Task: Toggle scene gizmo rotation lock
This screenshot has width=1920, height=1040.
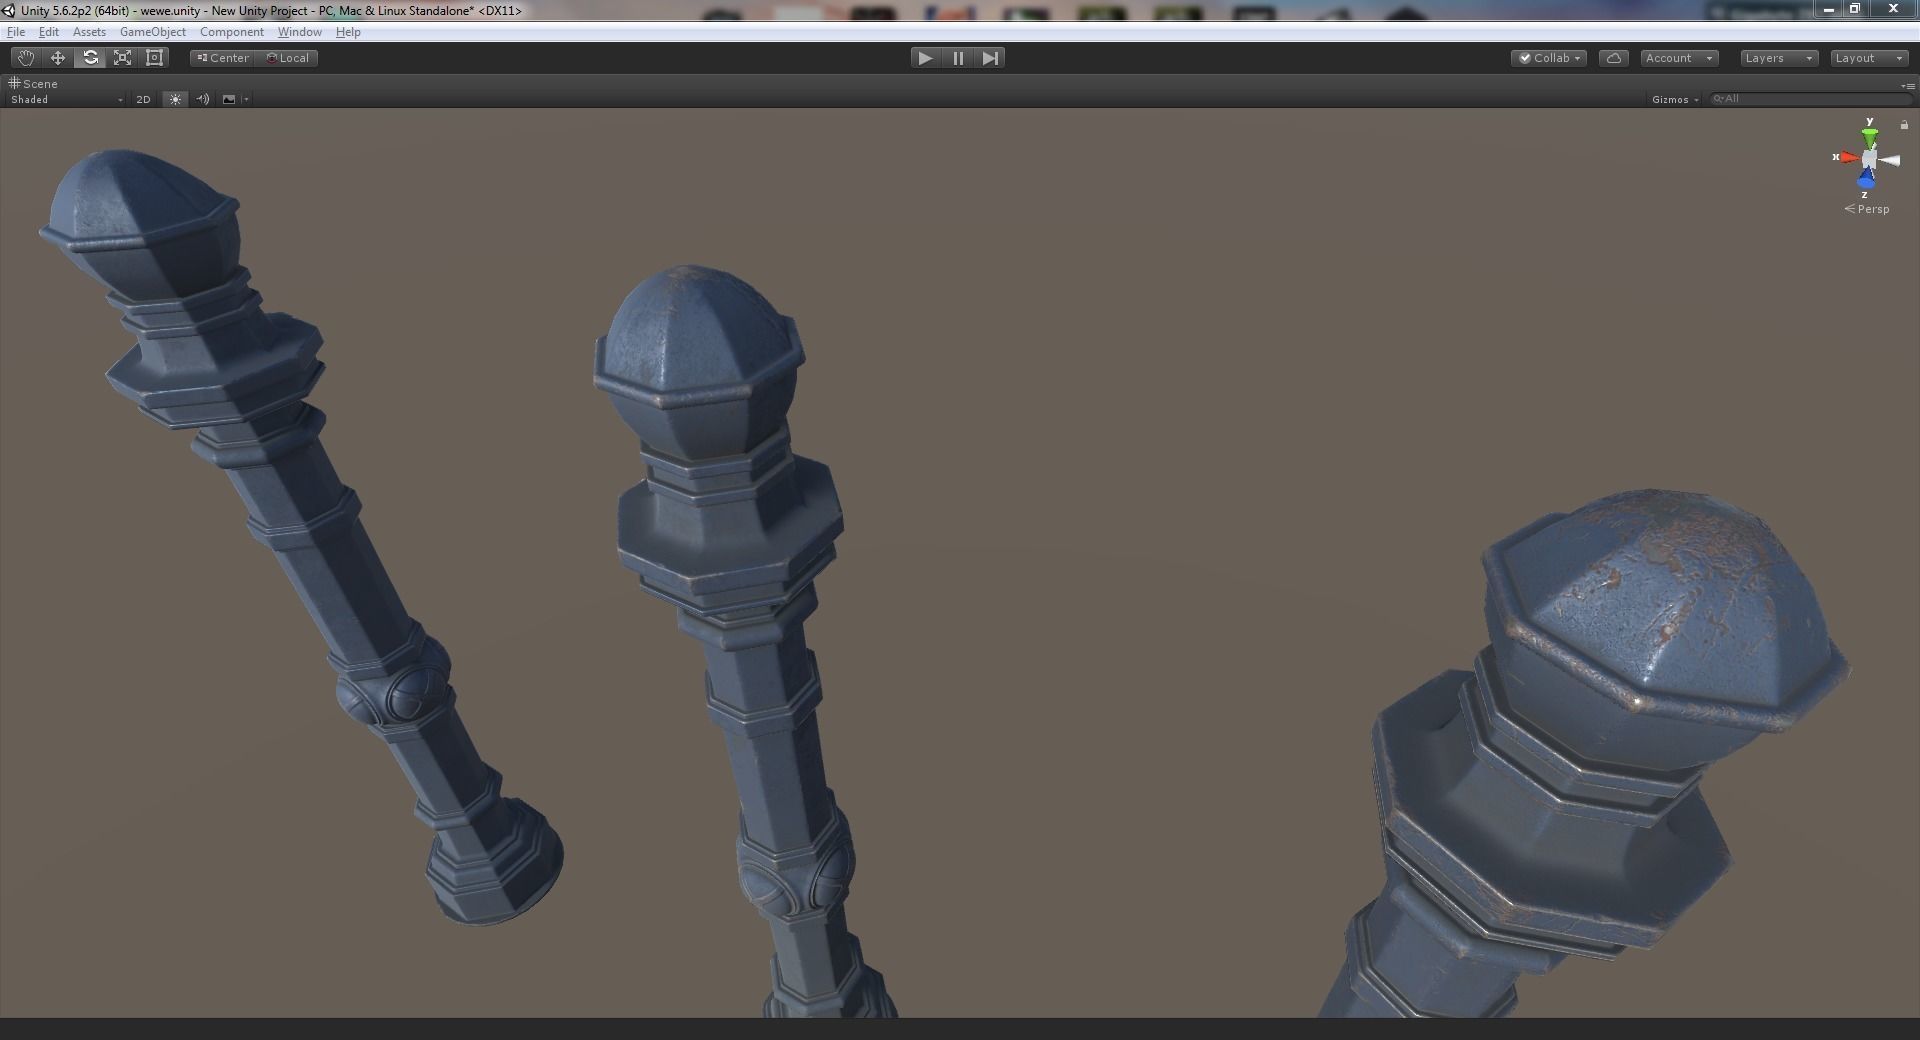Action: [1904, 125]
